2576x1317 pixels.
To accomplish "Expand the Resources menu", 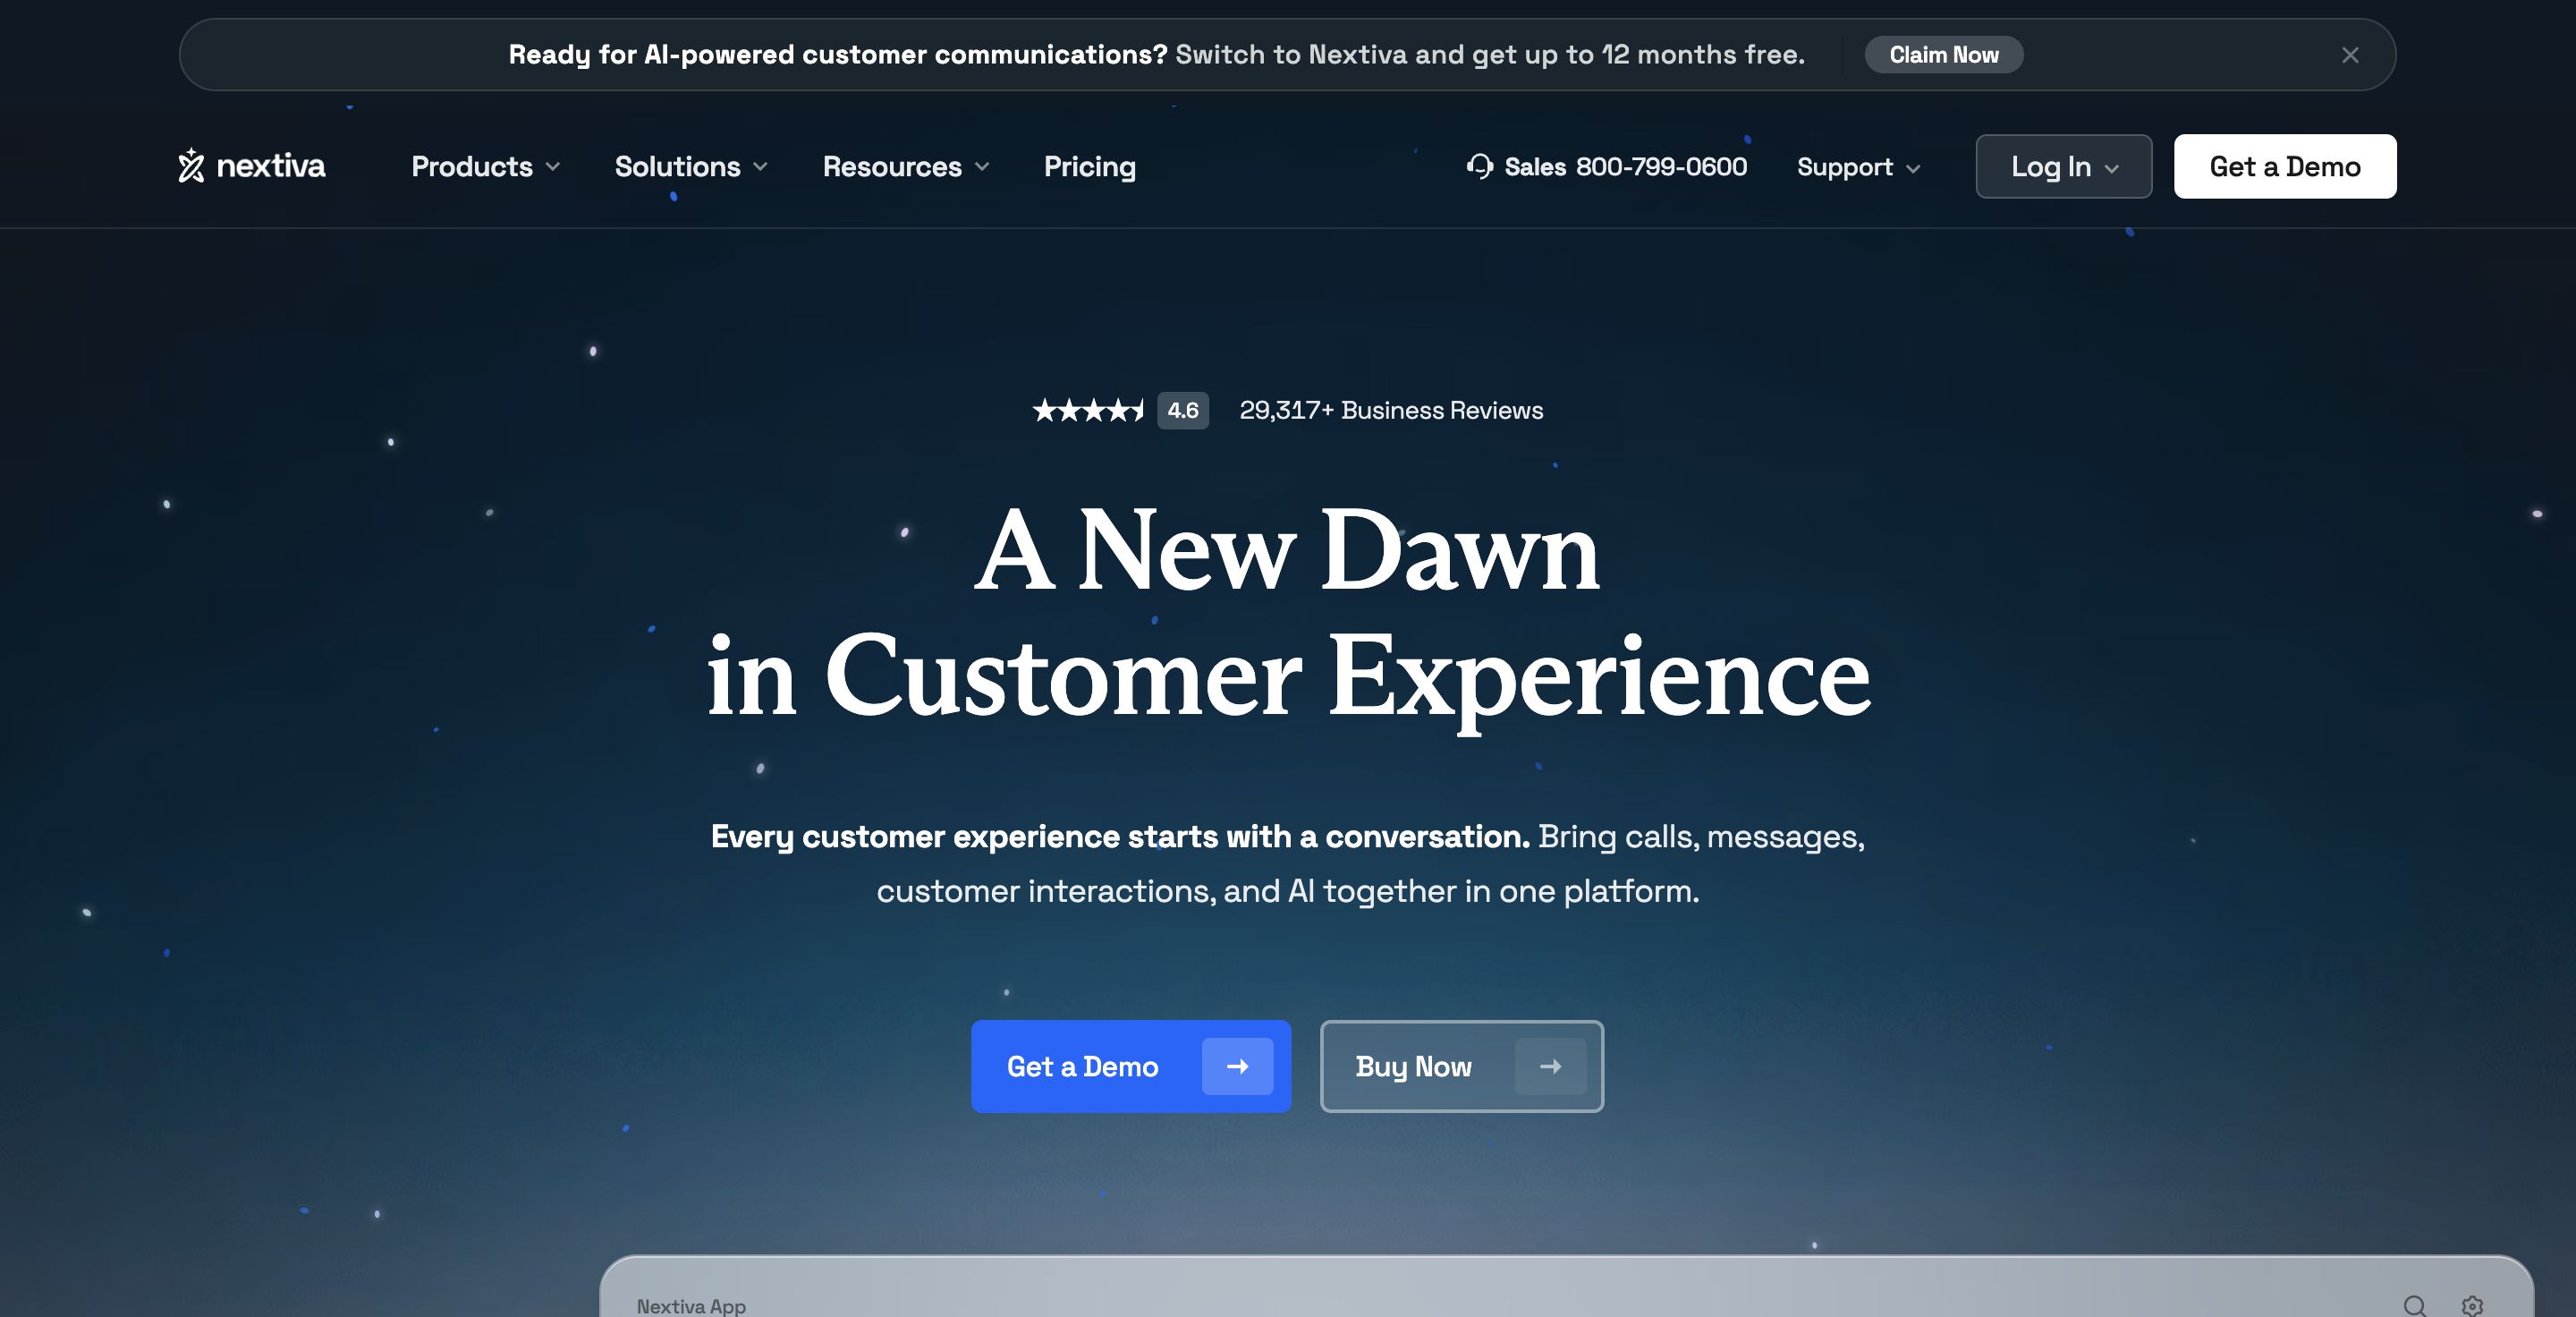I will coord(906,166).
